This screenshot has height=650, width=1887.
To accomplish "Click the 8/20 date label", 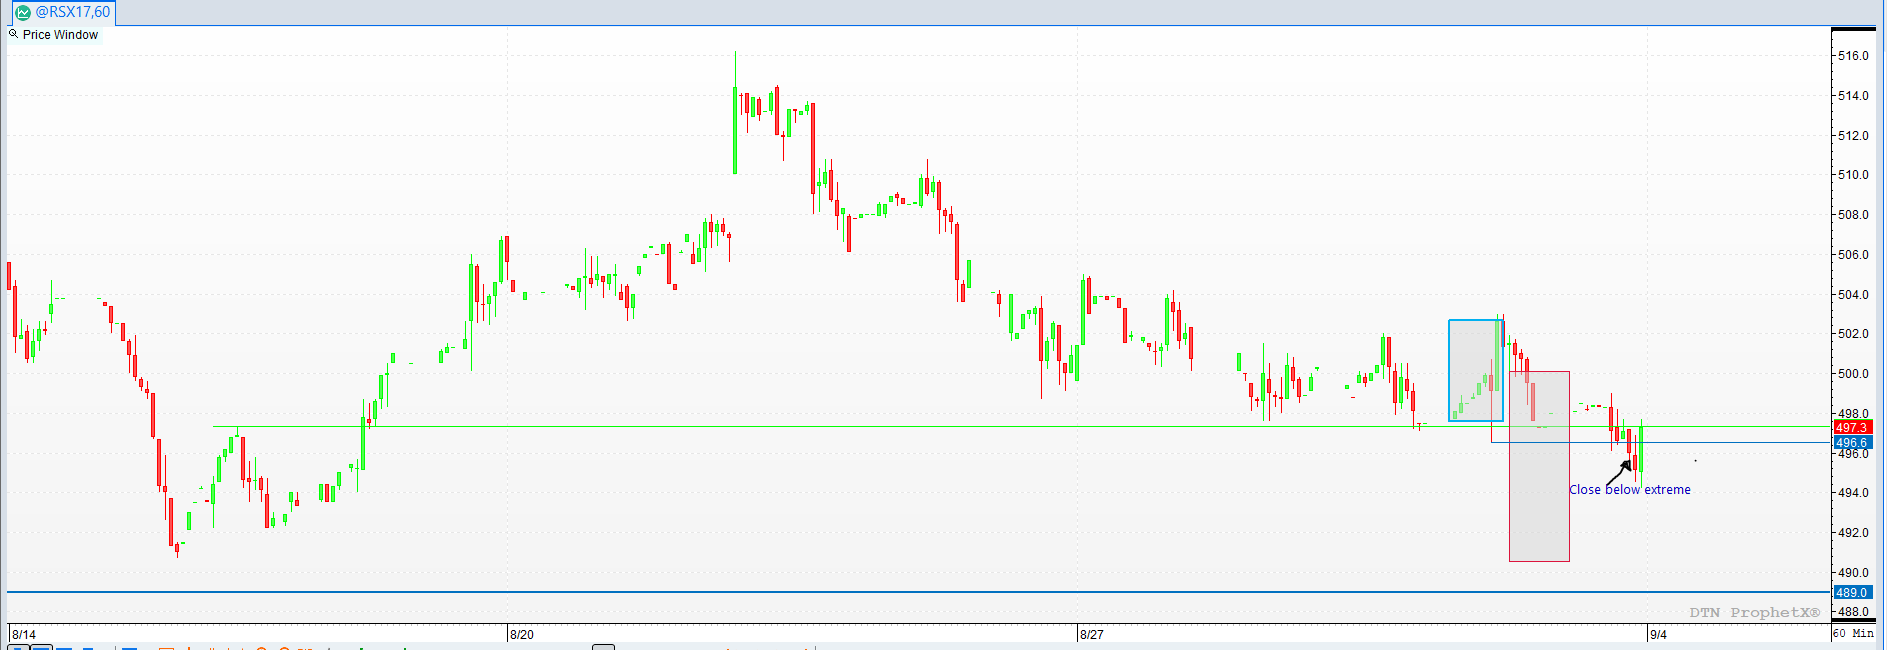I will click(522, 635).
